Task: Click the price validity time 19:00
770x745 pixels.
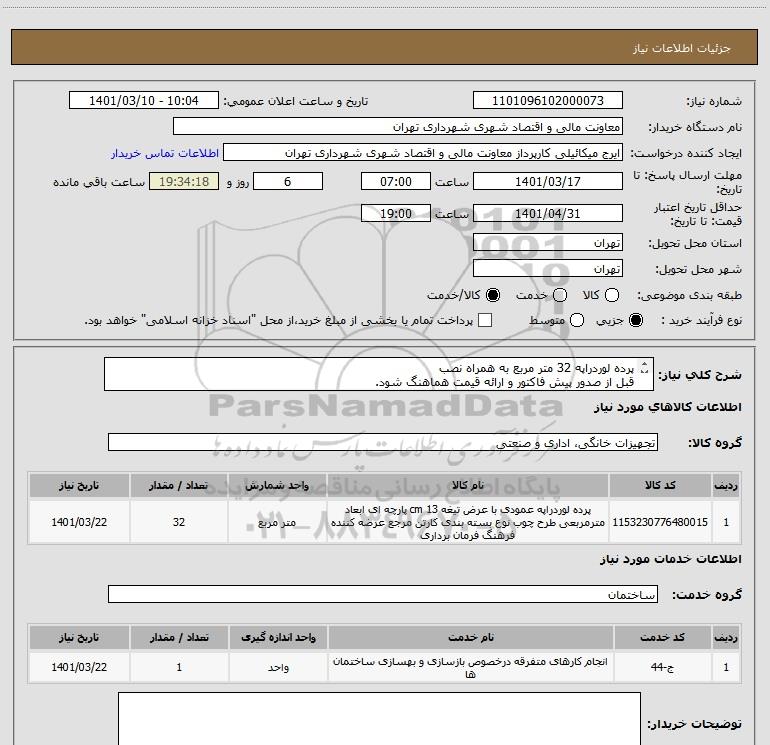Action: [396, 213]
